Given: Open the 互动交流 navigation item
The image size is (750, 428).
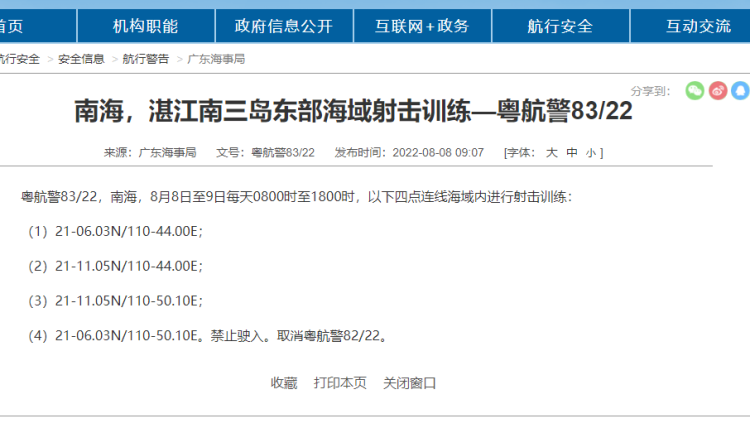Looking at the screenshot, I should tap(698, 26).
